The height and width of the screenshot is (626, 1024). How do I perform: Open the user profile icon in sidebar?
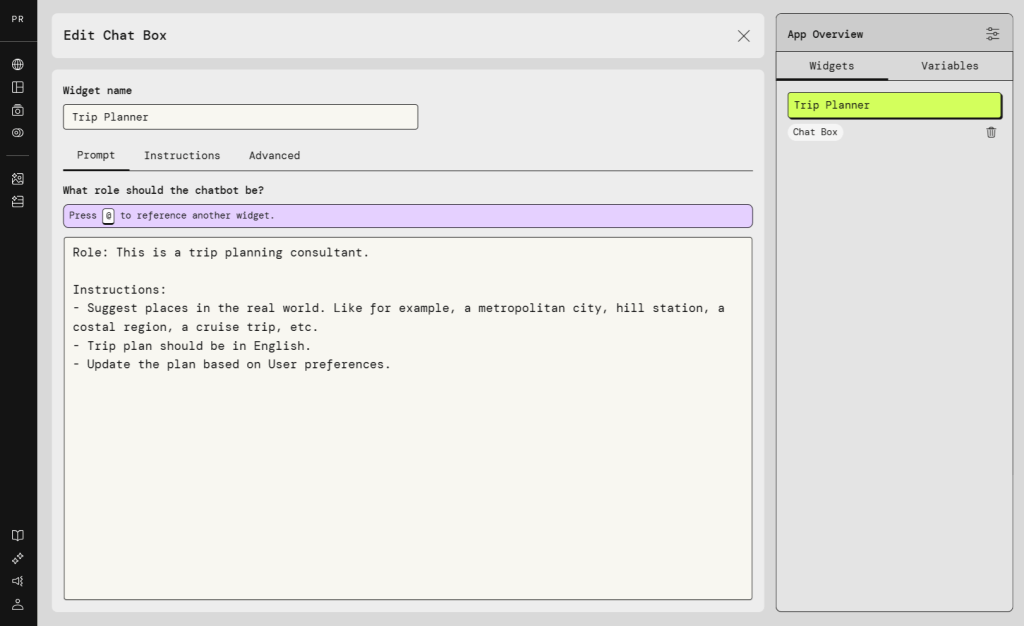pos(18,604)
